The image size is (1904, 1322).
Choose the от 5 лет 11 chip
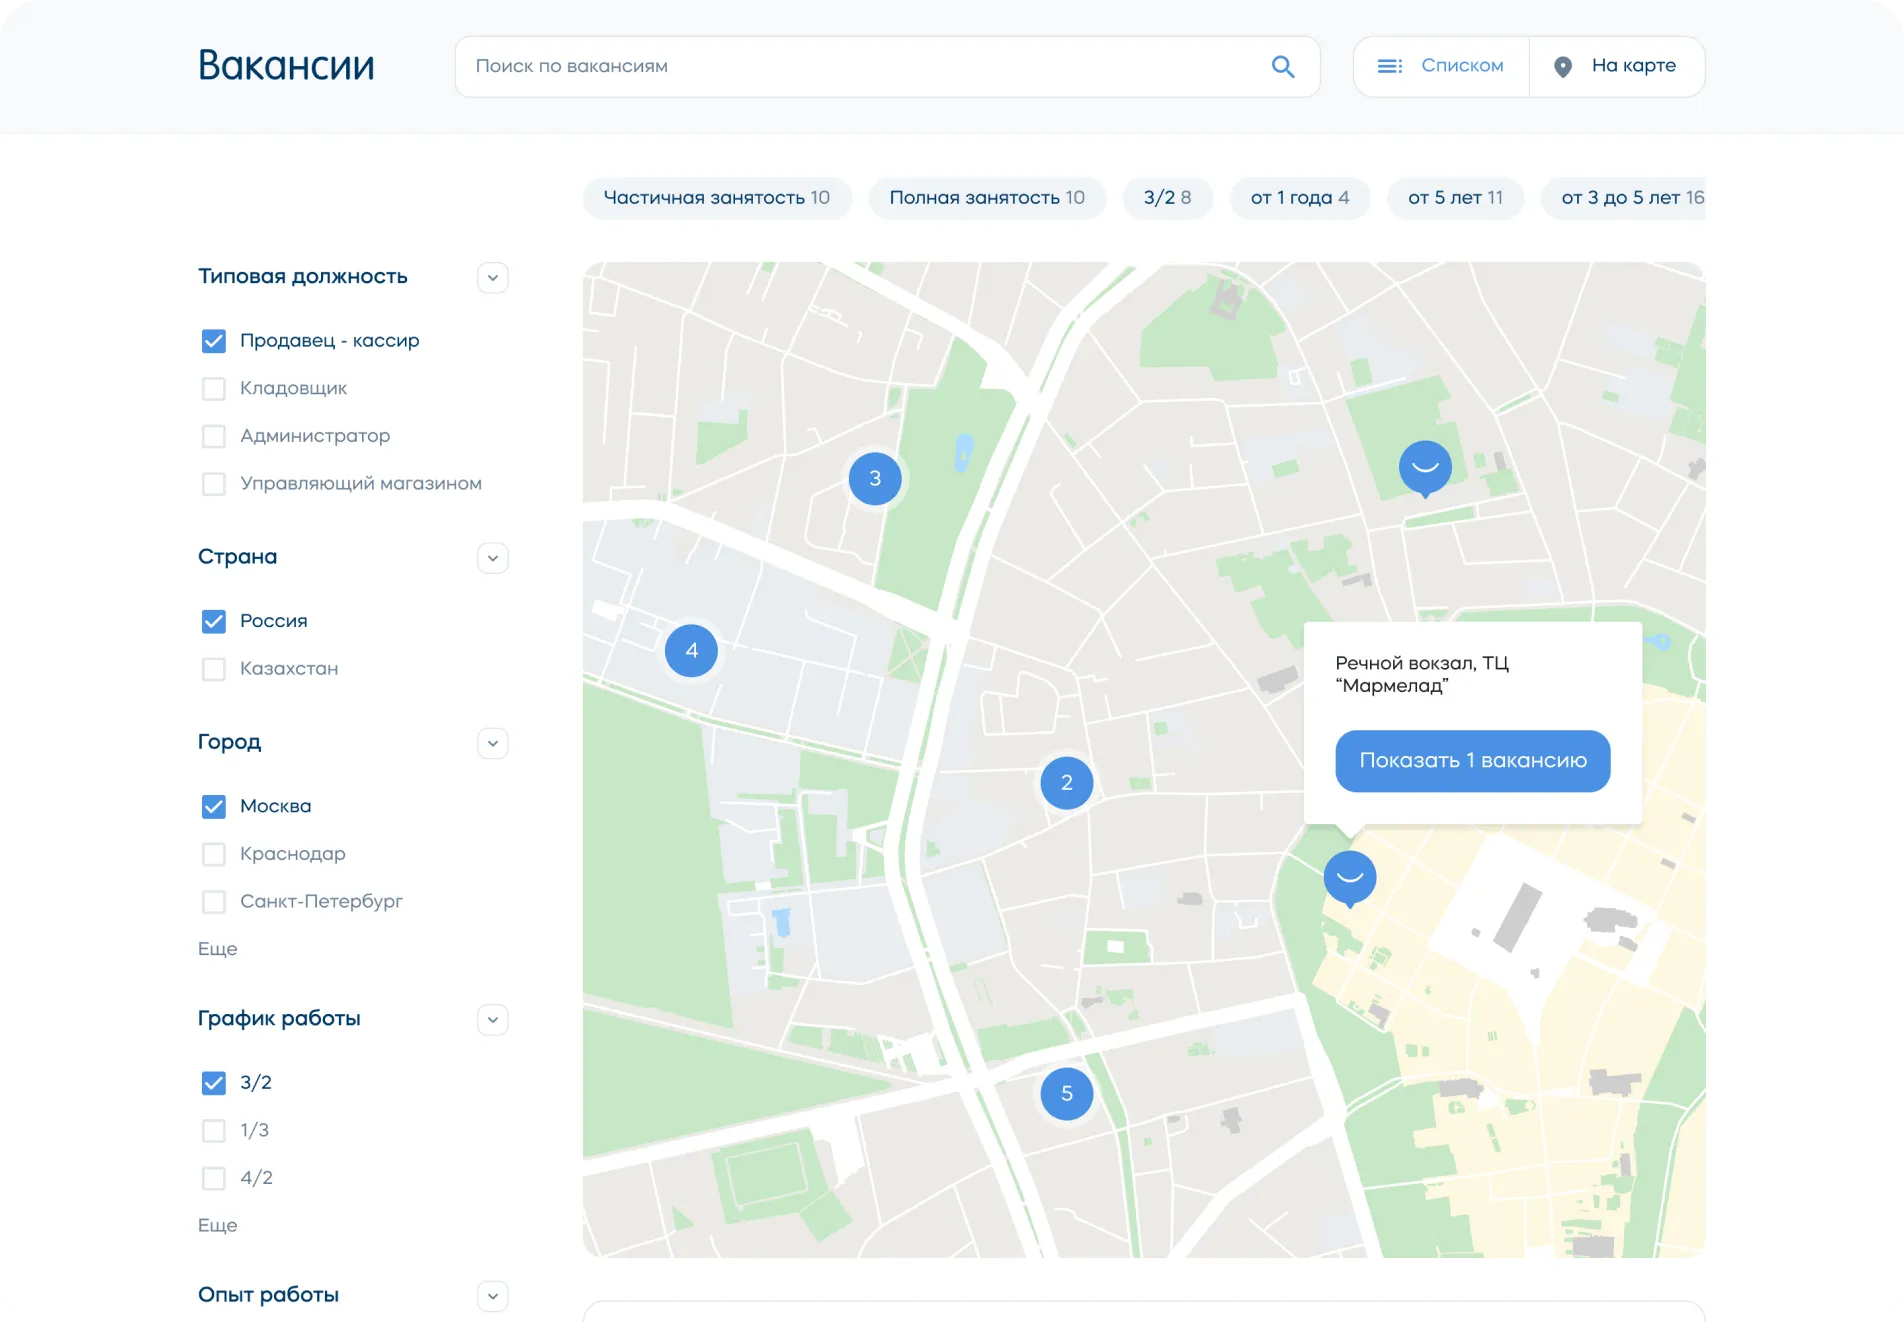(x=1455, y=198)
